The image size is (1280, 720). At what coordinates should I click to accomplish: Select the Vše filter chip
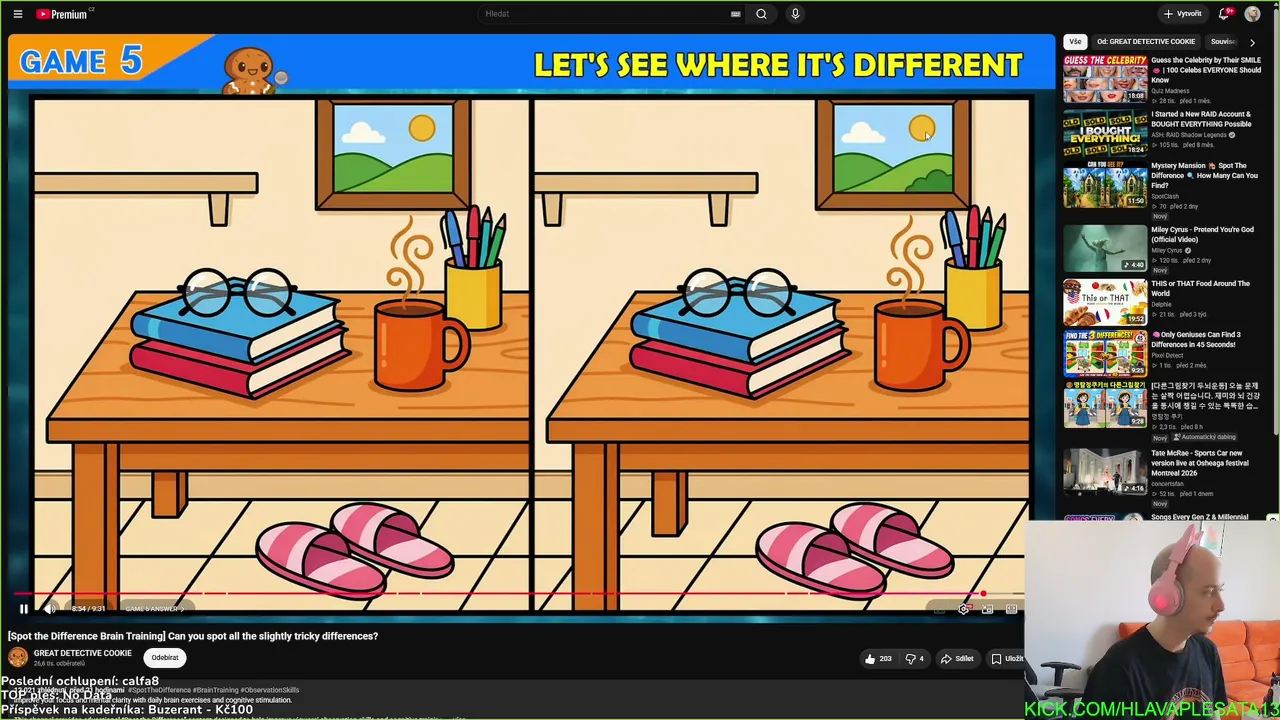point(1075,42)
